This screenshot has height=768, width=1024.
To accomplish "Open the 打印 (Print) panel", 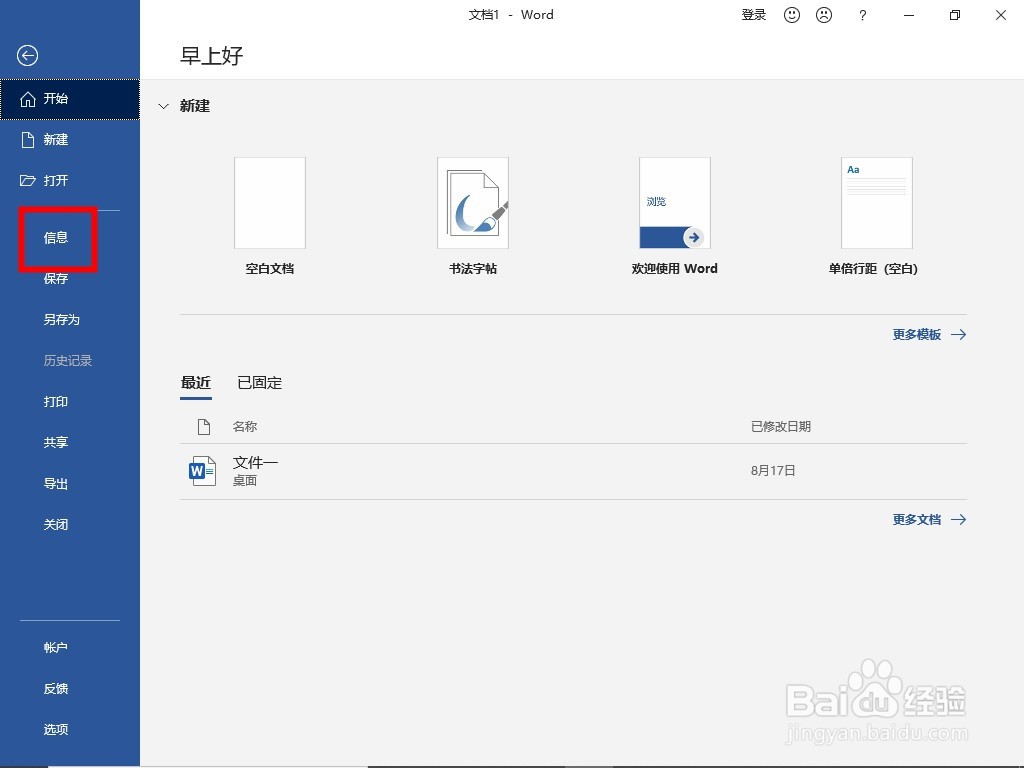I will (x=55, y=401).
